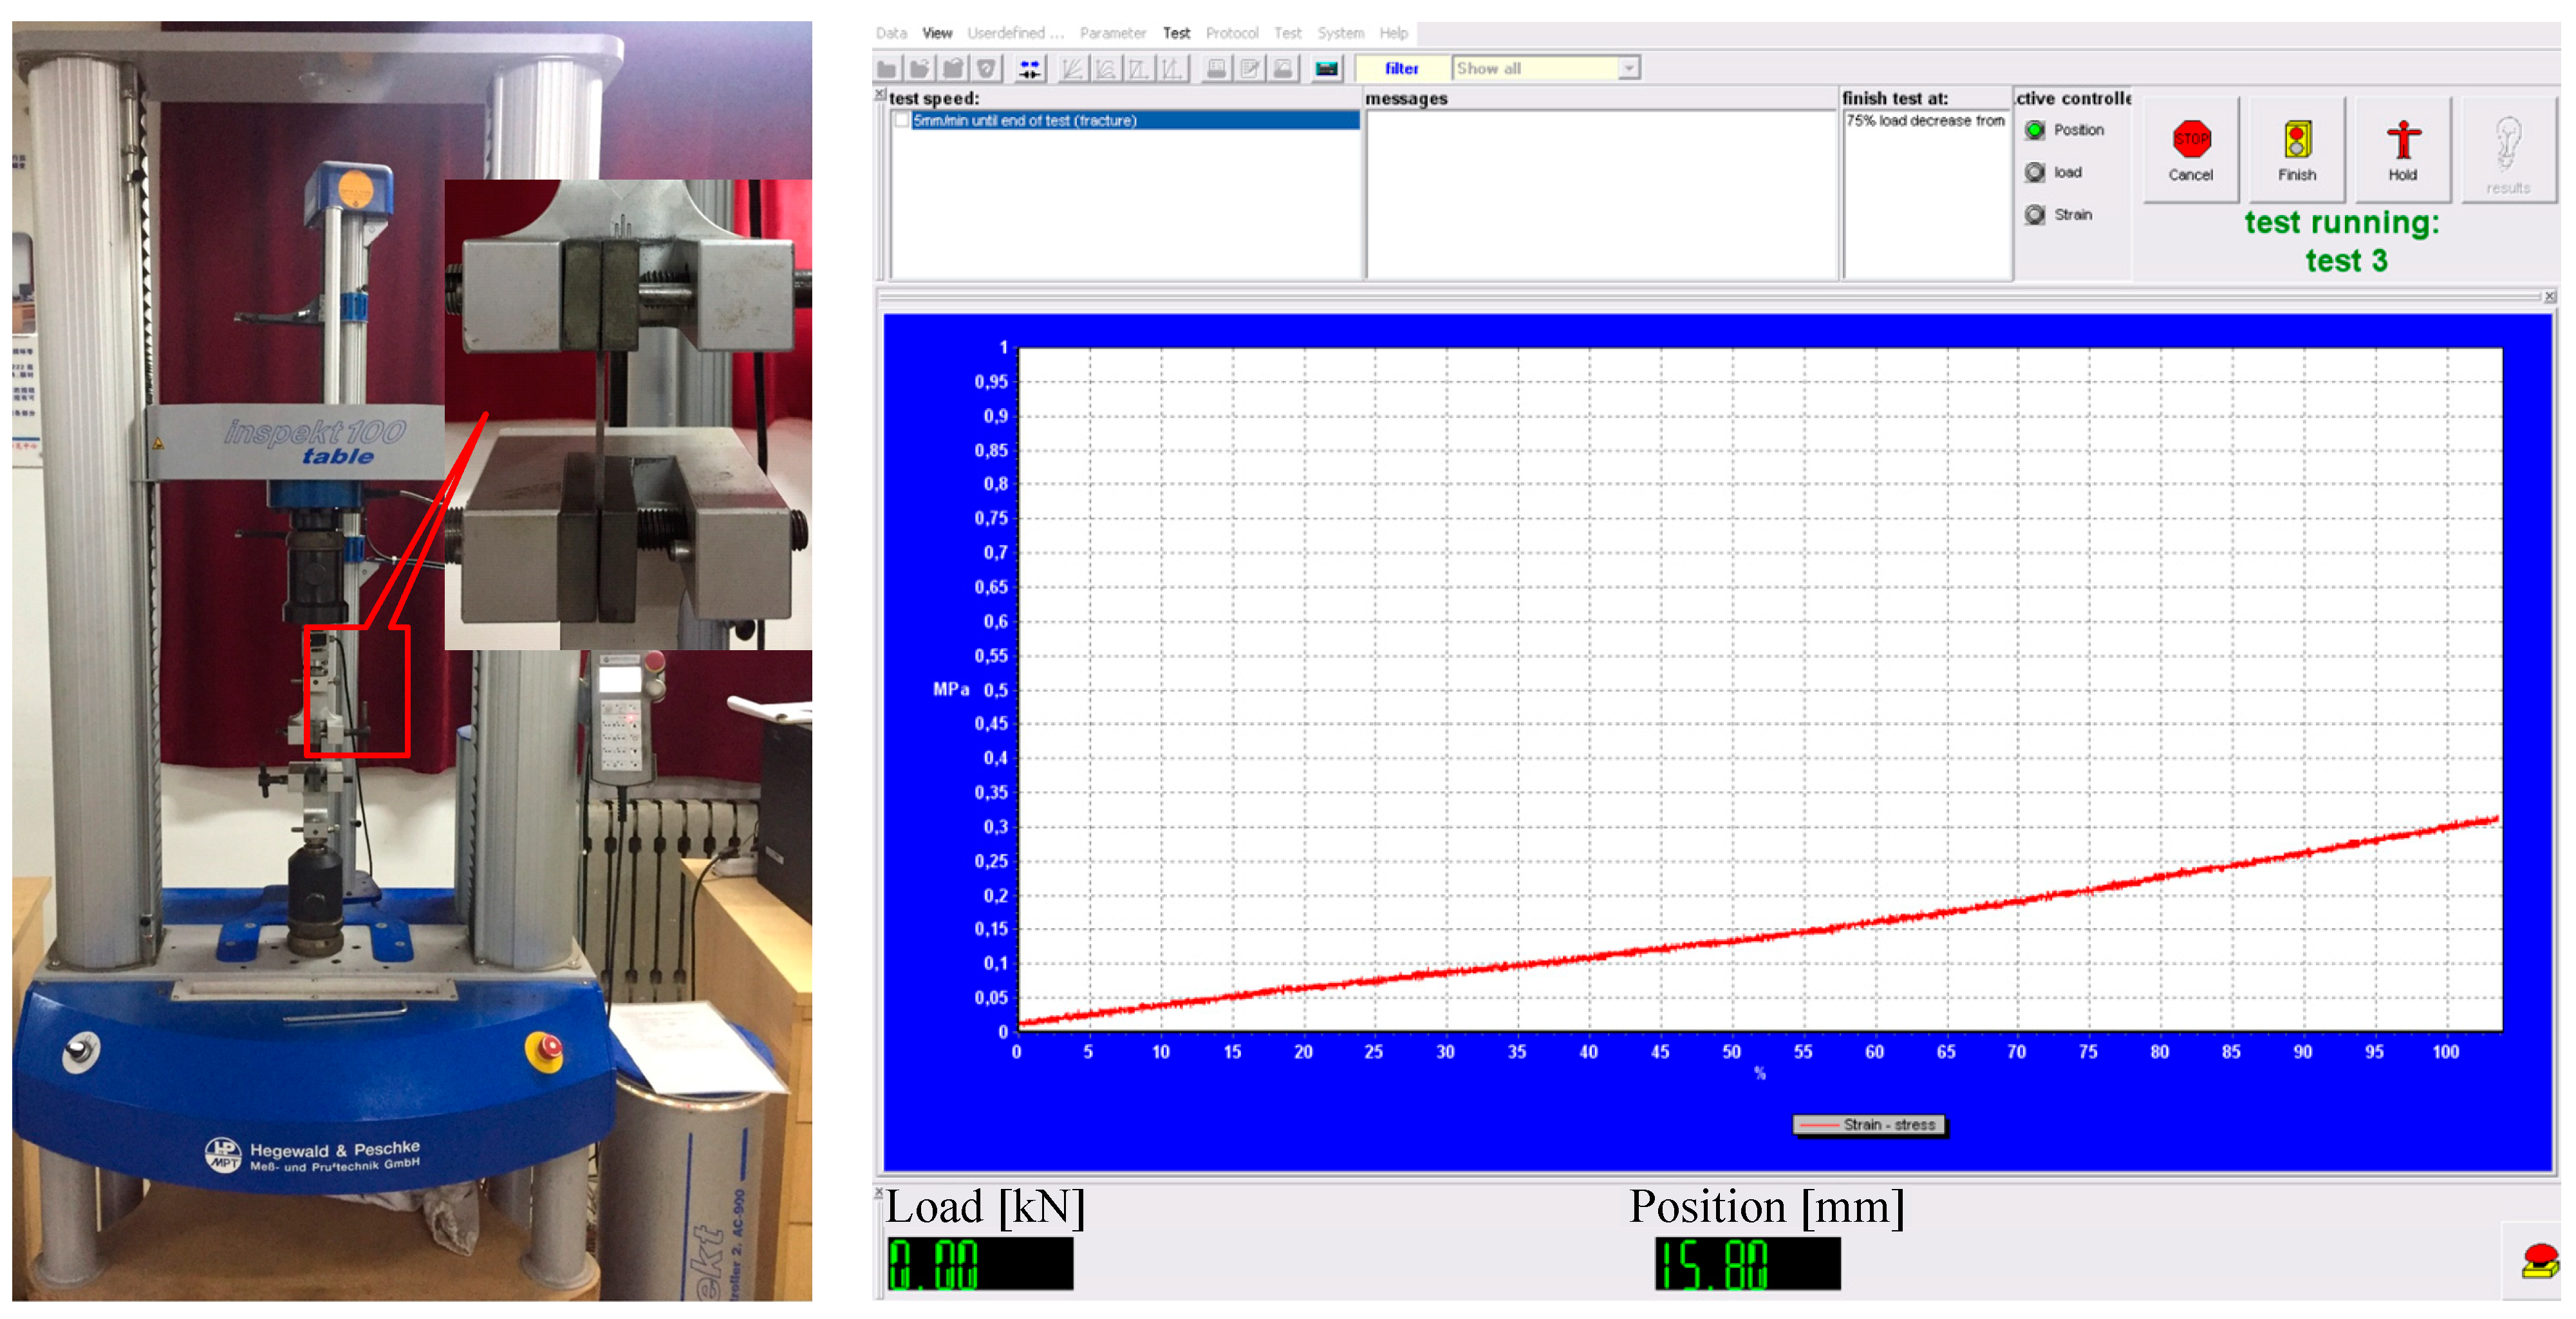
Task: Open the active Test menu
Action: (1176, 33)
